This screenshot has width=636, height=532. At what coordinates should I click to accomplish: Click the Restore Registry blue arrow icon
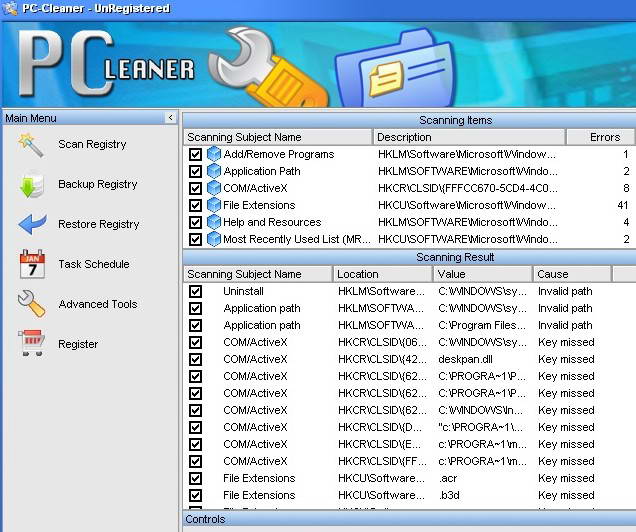tap(32, 224)
